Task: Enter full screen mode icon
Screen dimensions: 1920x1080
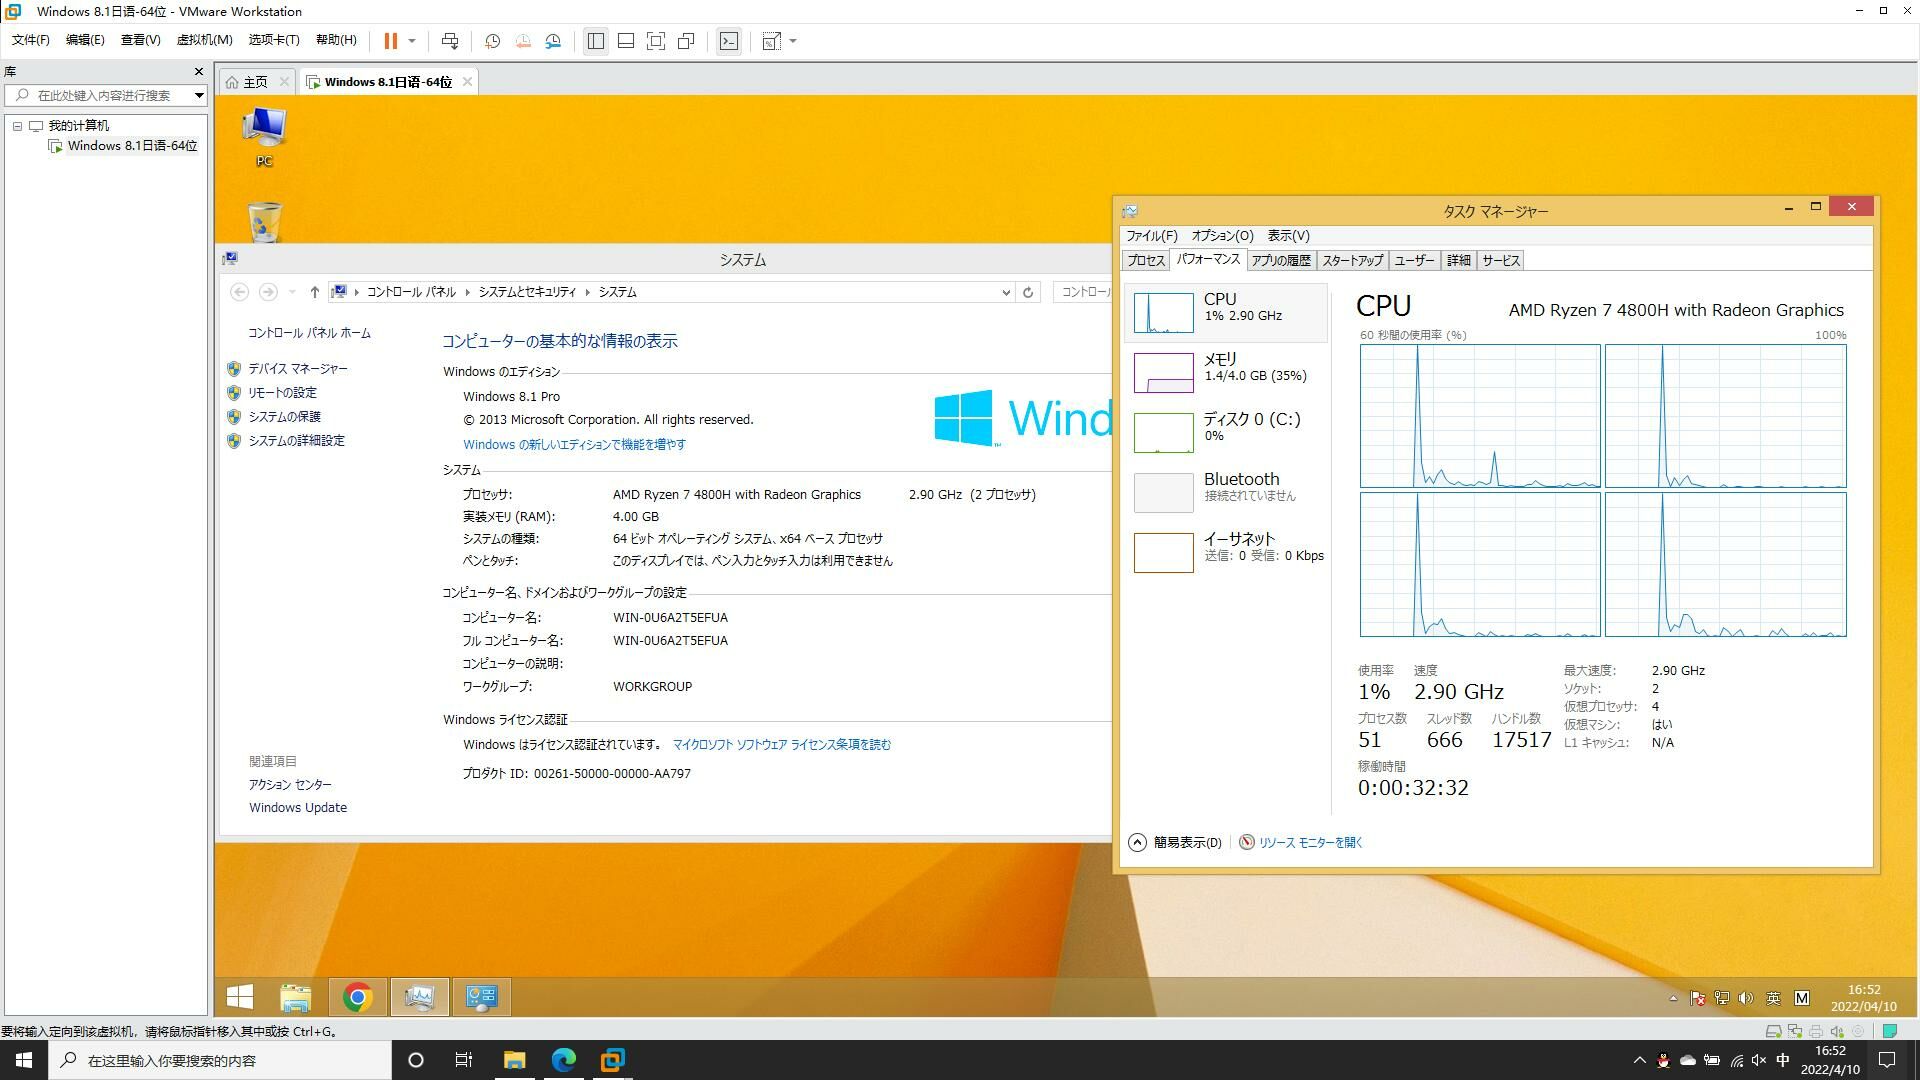Action: tap(655, 41)
